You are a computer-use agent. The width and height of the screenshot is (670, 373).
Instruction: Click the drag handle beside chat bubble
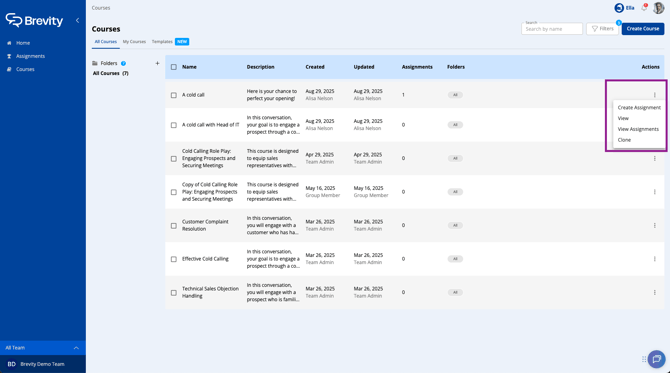click(x=644, y=359)
